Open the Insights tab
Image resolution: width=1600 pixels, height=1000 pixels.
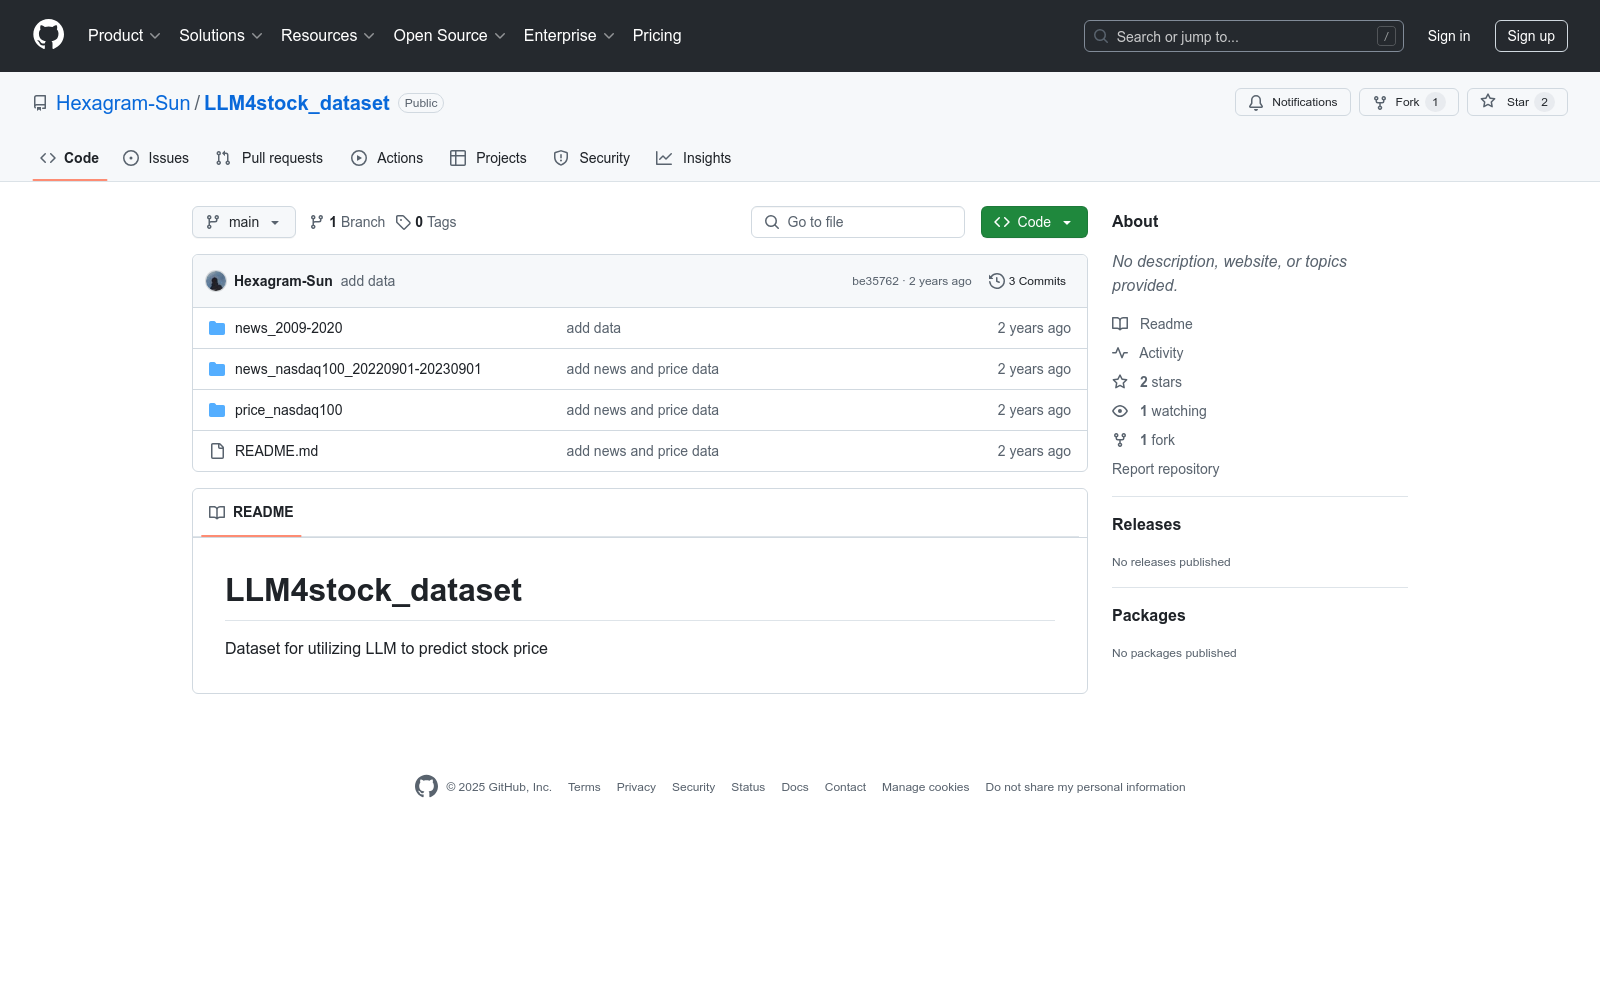tap(694, 158)
